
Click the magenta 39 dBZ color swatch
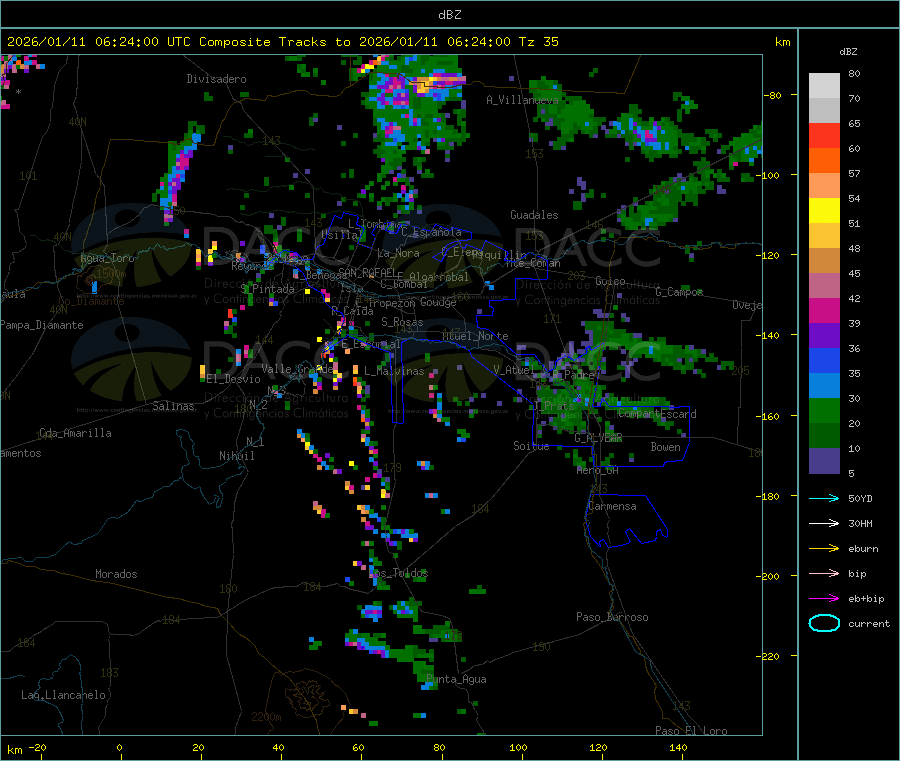pos(824,310)
